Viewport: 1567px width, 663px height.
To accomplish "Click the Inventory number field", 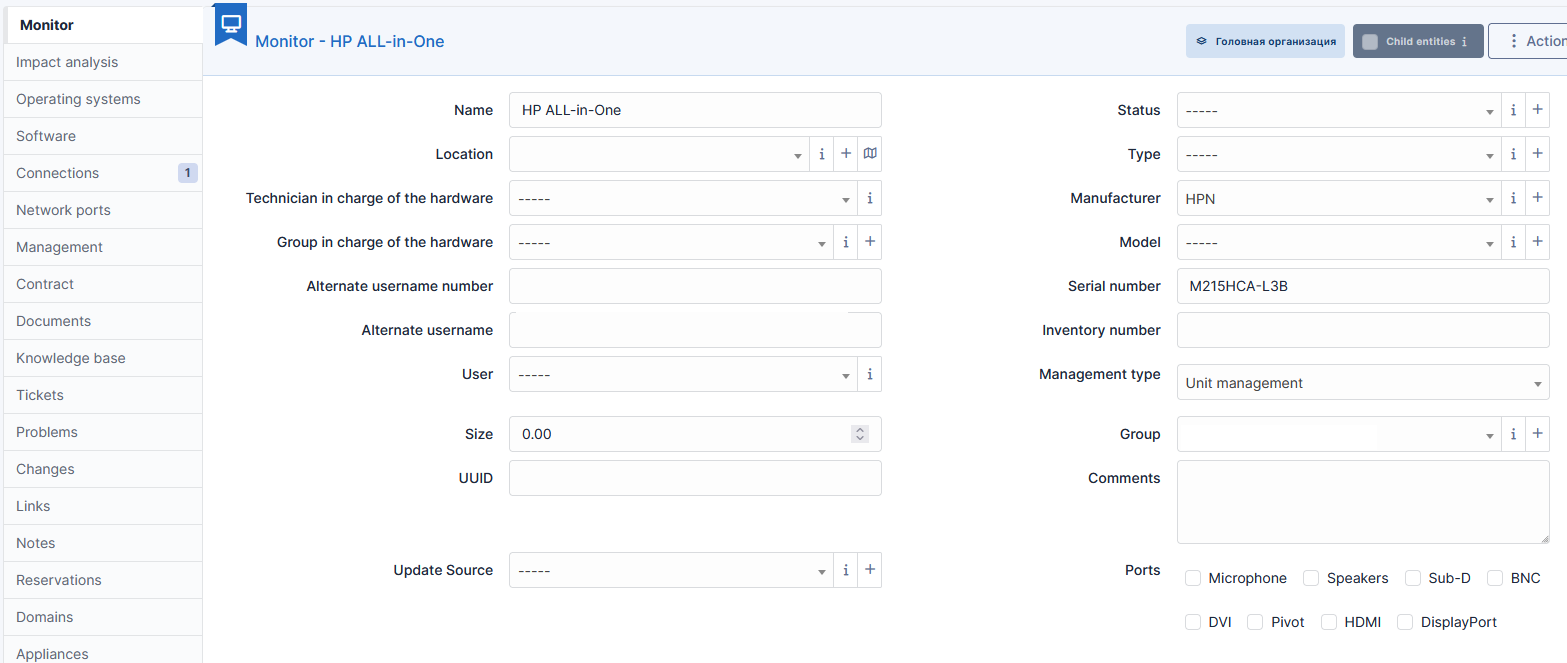I will (x=1363, y=330).
